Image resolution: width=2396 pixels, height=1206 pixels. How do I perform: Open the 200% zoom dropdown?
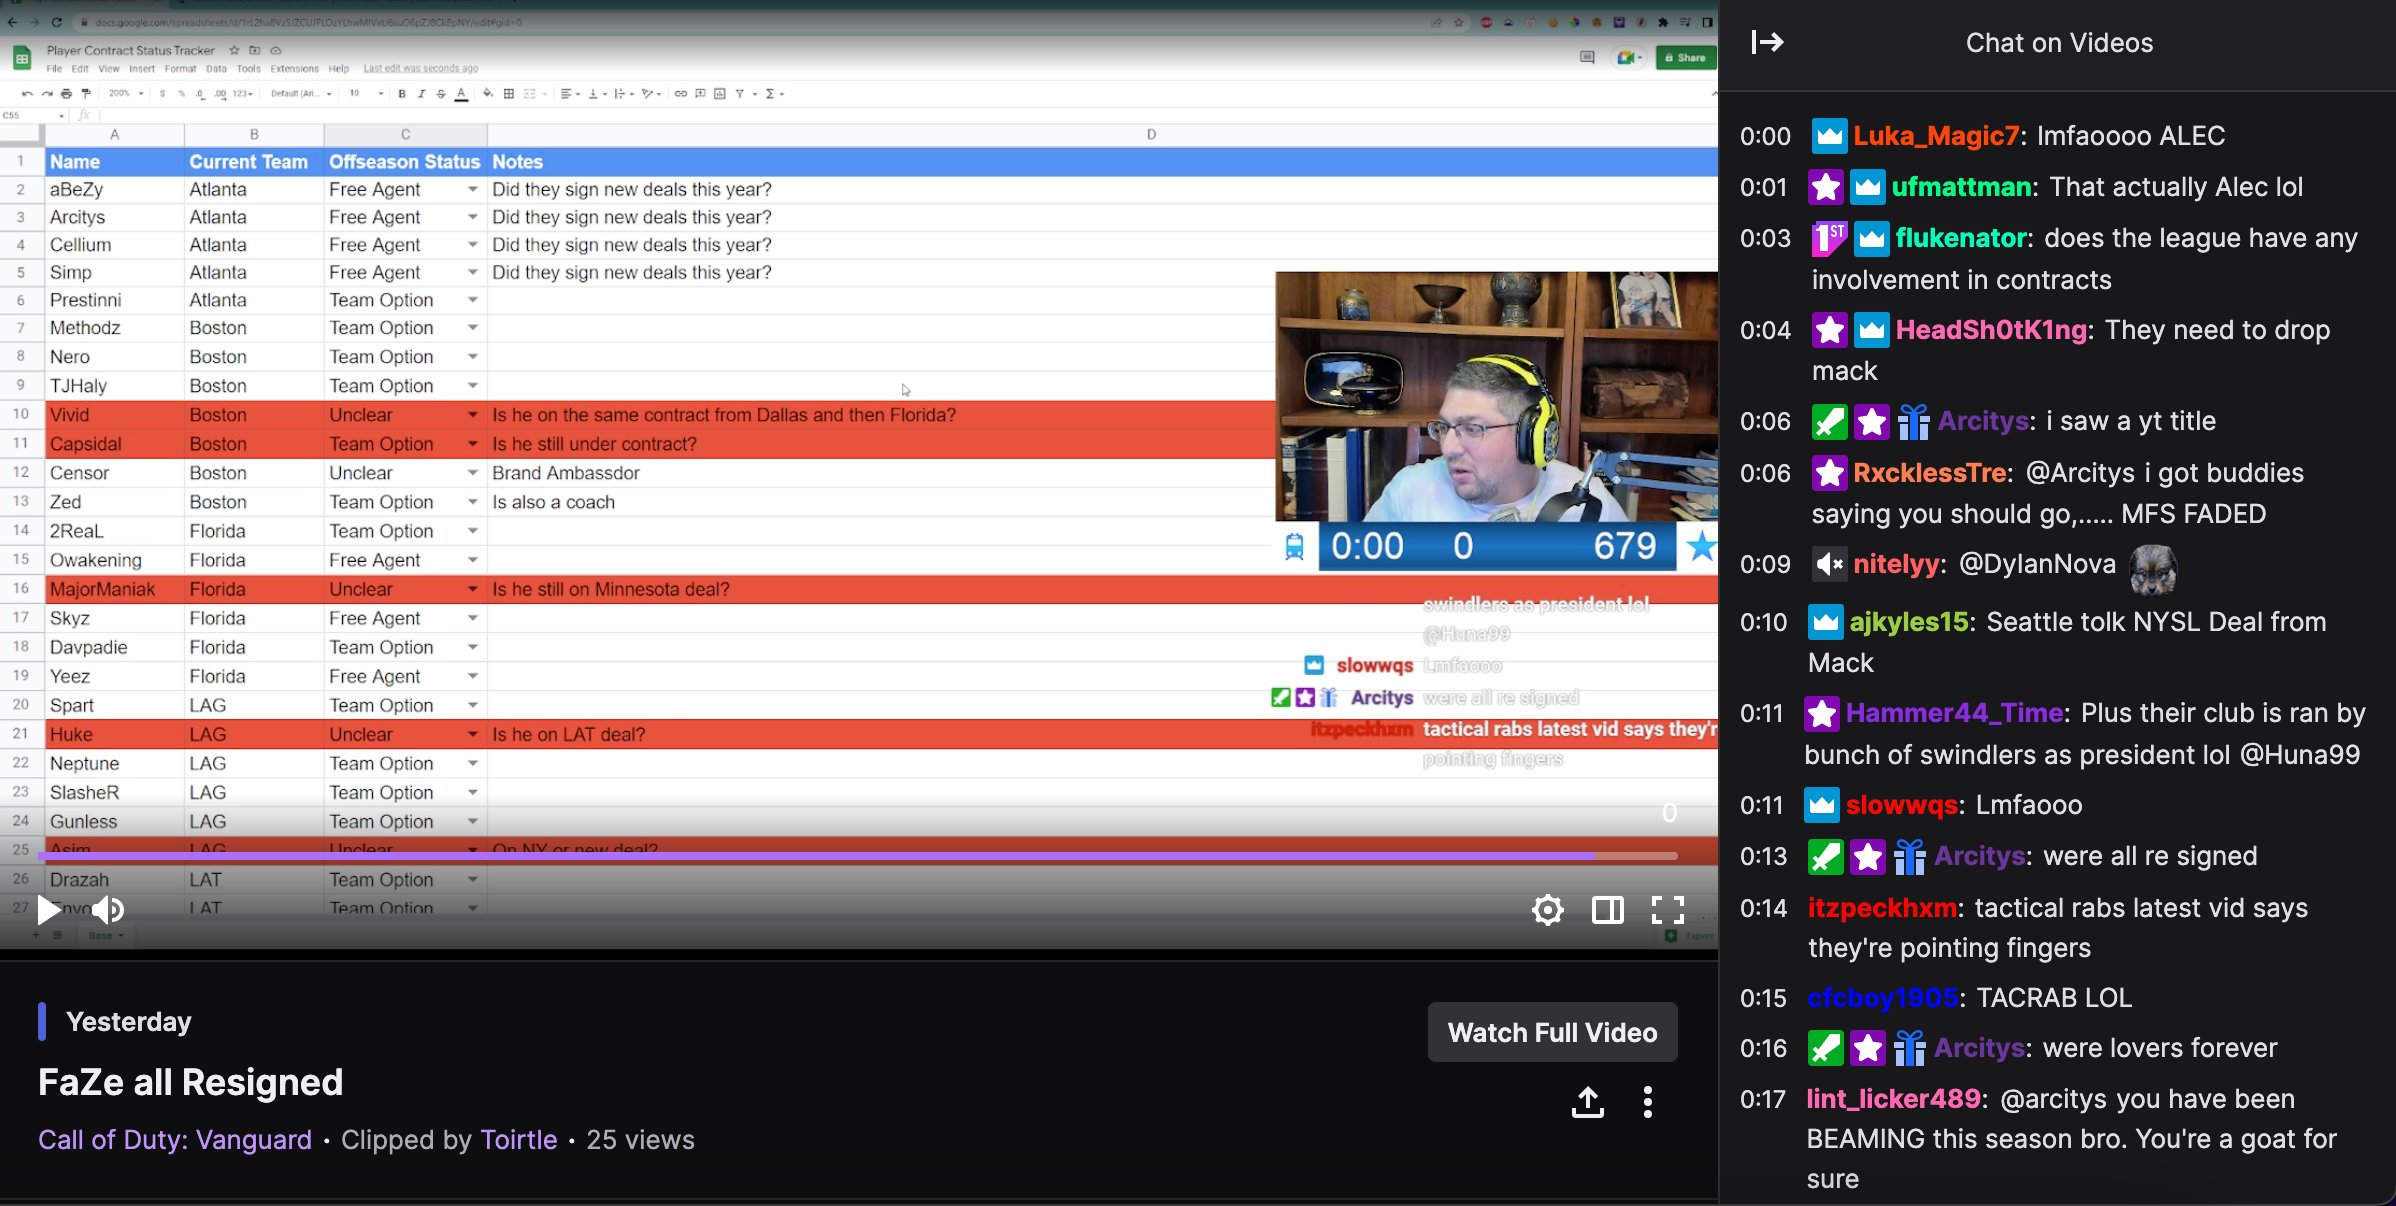[126, 94]
